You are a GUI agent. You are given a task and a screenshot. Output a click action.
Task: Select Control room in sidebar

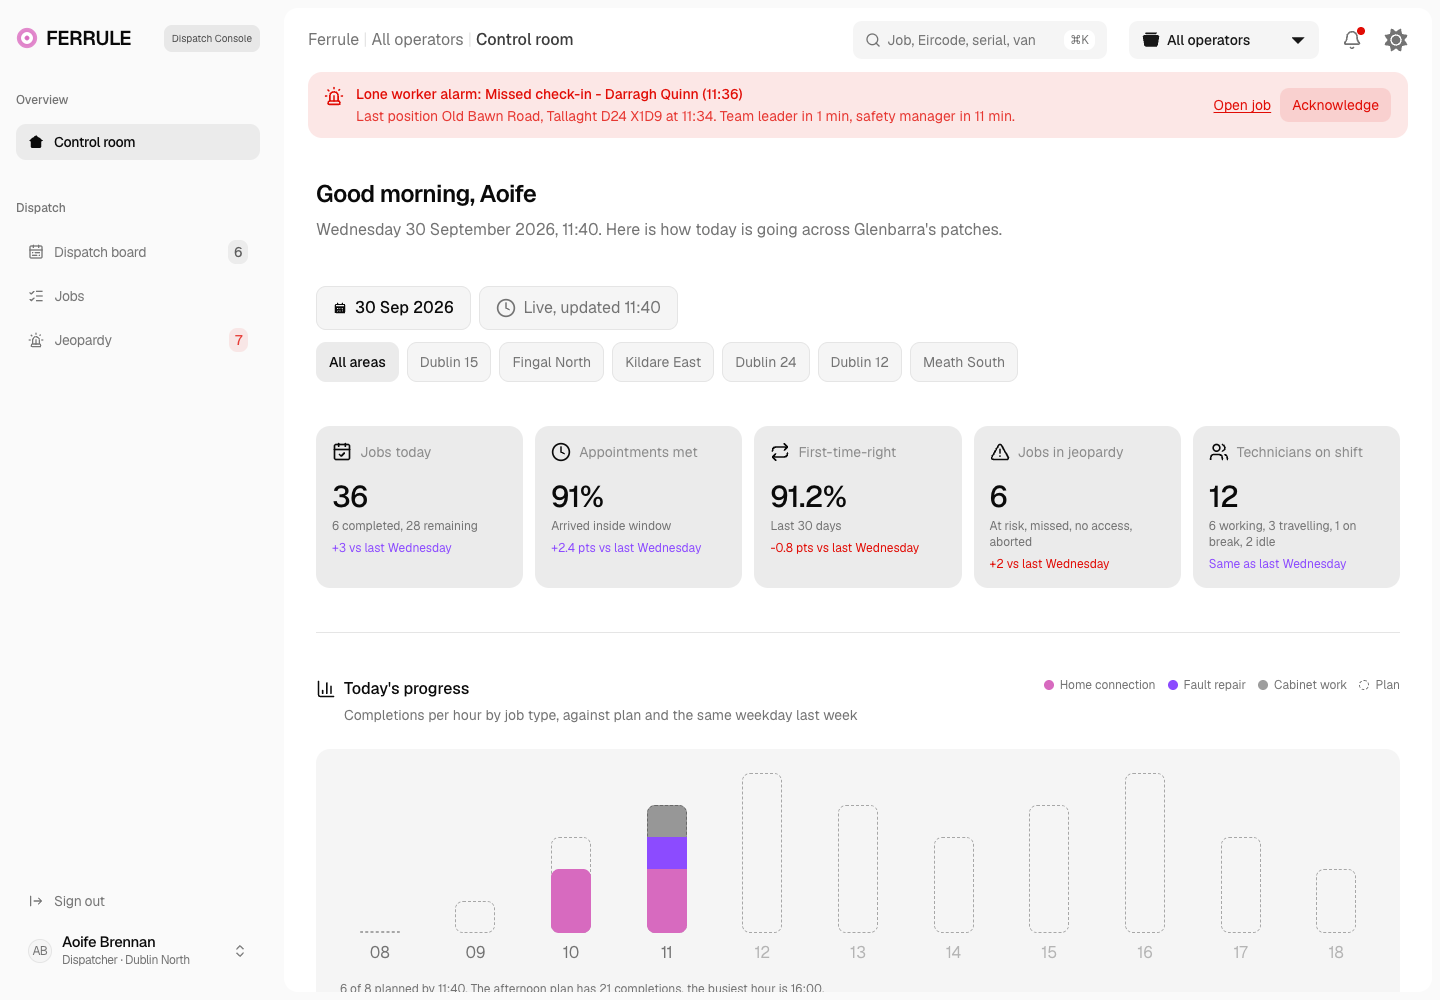pos(138,142)
